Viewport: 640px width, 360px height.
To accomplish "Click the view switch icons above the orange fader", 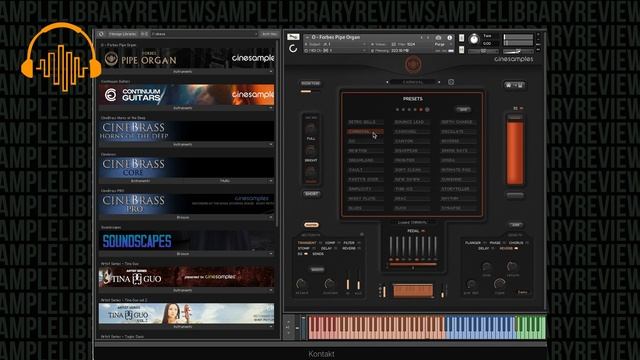I will (x=514, y=85).
